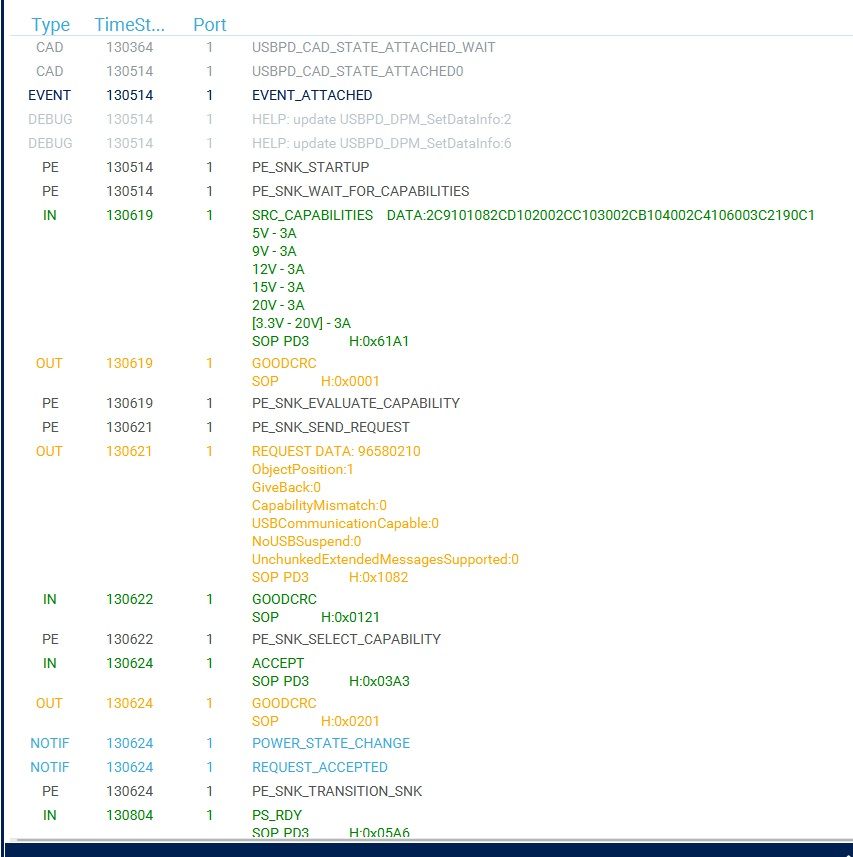
Task: Click the CapabilityMismatch:0 line
Action: [x=319, y=506]
